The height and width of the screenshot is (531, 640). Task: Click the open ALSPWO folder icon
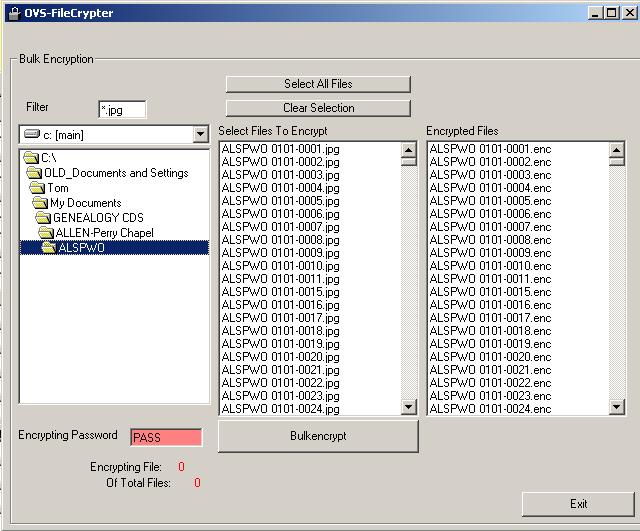(49, 247)
